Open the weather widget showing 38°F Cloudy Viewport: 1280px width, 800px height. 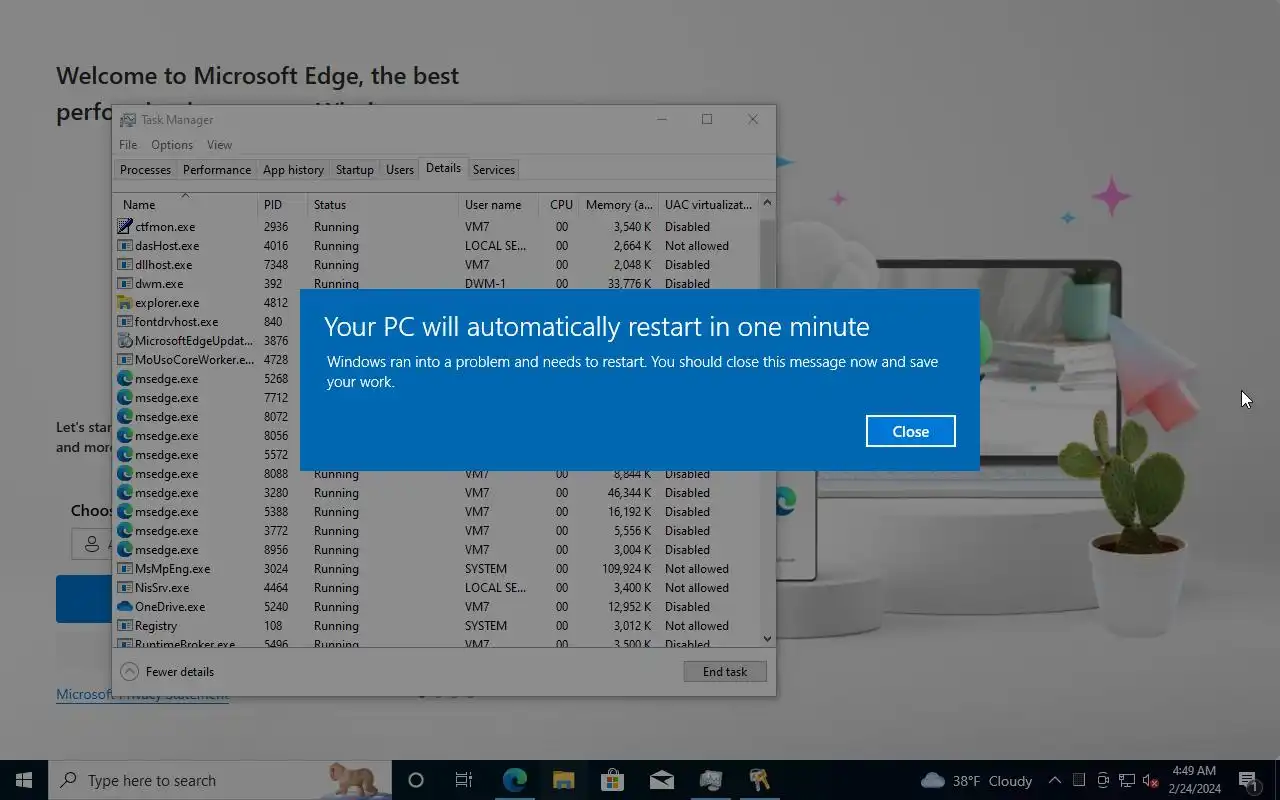(976, 780)
